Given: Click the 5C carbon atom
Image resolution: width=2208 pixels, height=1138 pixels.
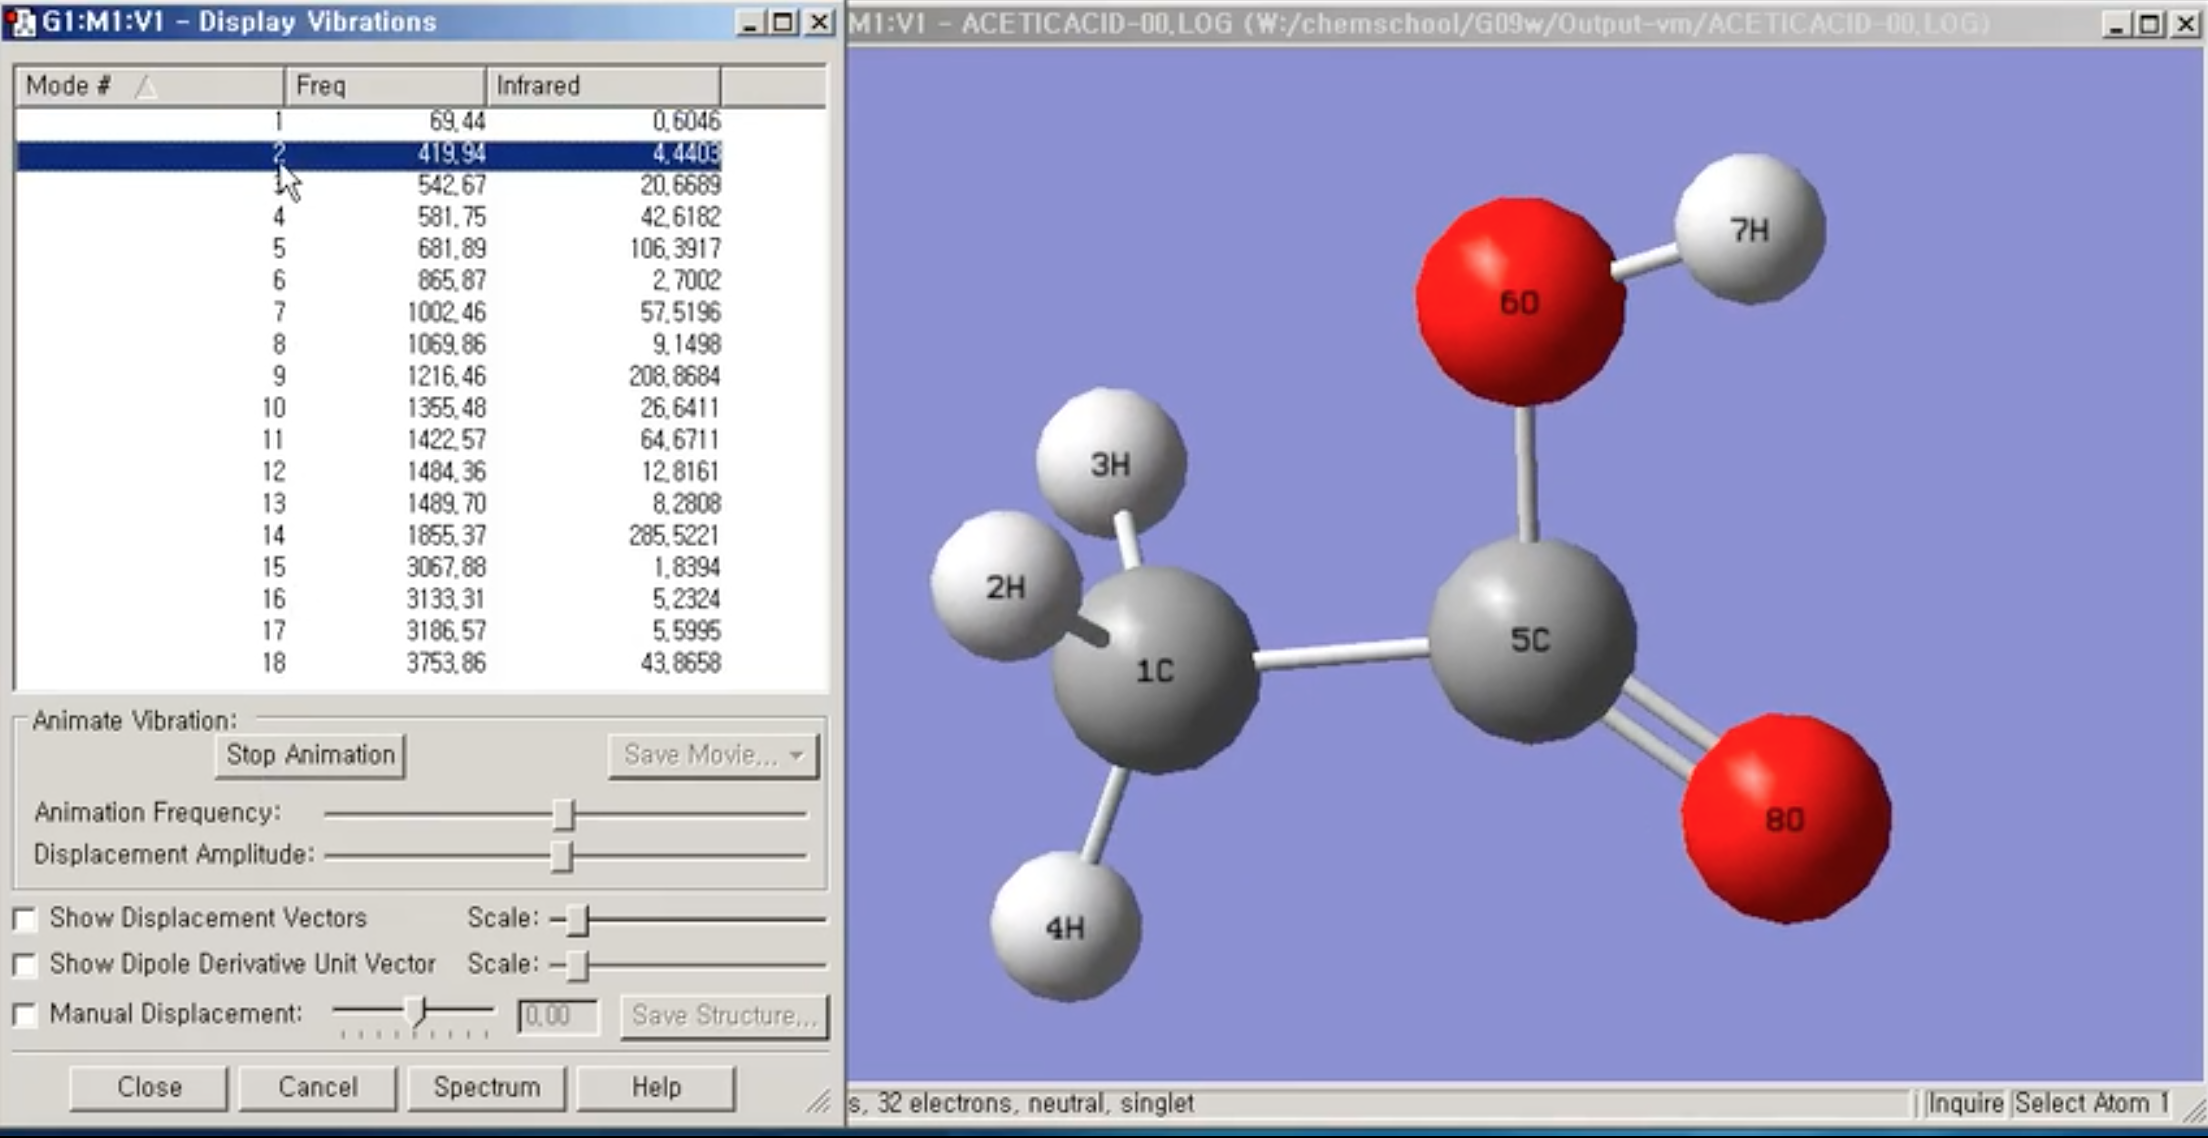Looking at the screenshot, I should point(1530,640).
